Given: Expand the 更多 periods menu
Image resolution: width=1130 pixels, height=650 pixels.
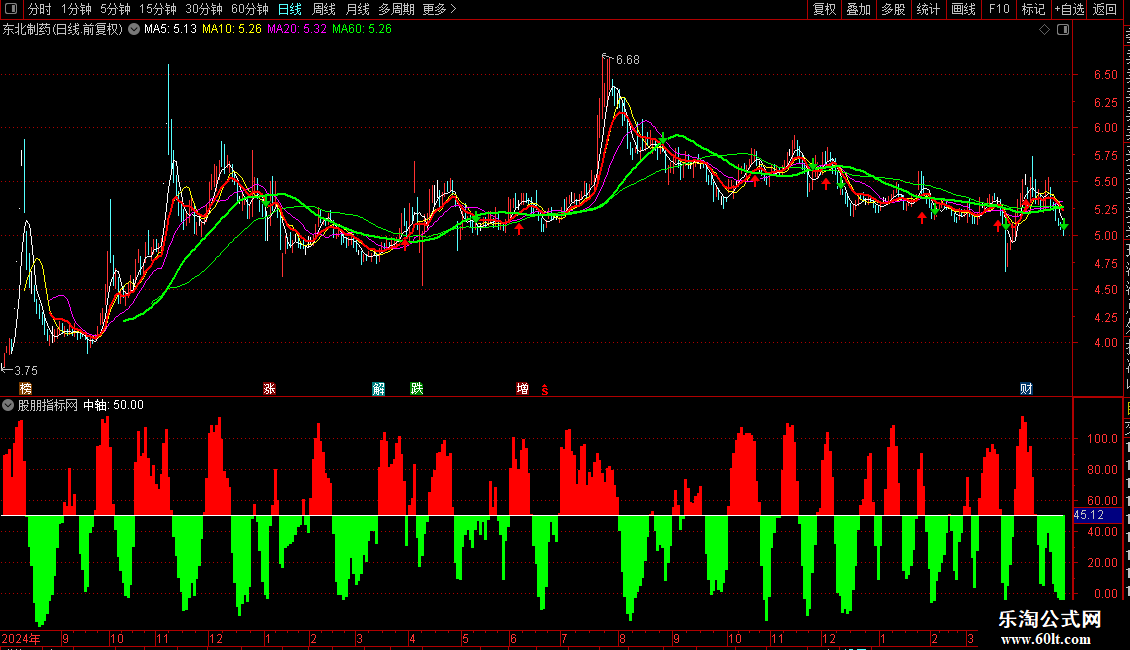Looking at the screenshot, I should click(439, 9).
